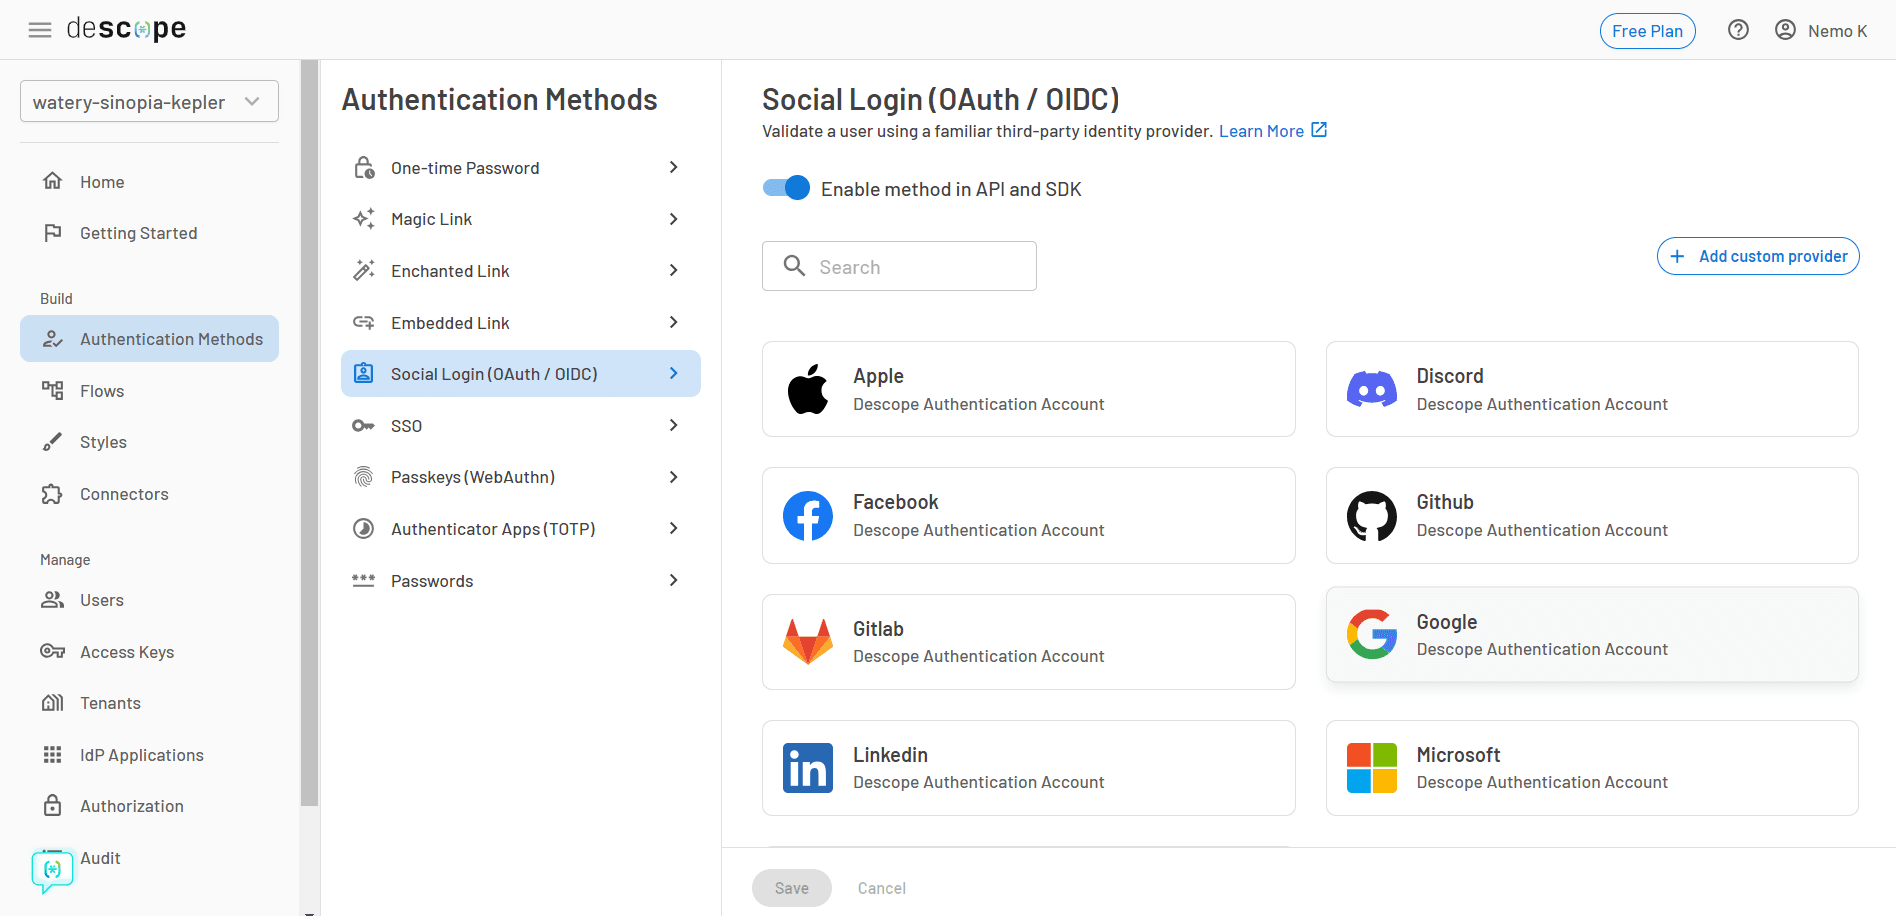1896x916 pixels.
Task: Open the Microsoft provider settings
Action: 1590,767
